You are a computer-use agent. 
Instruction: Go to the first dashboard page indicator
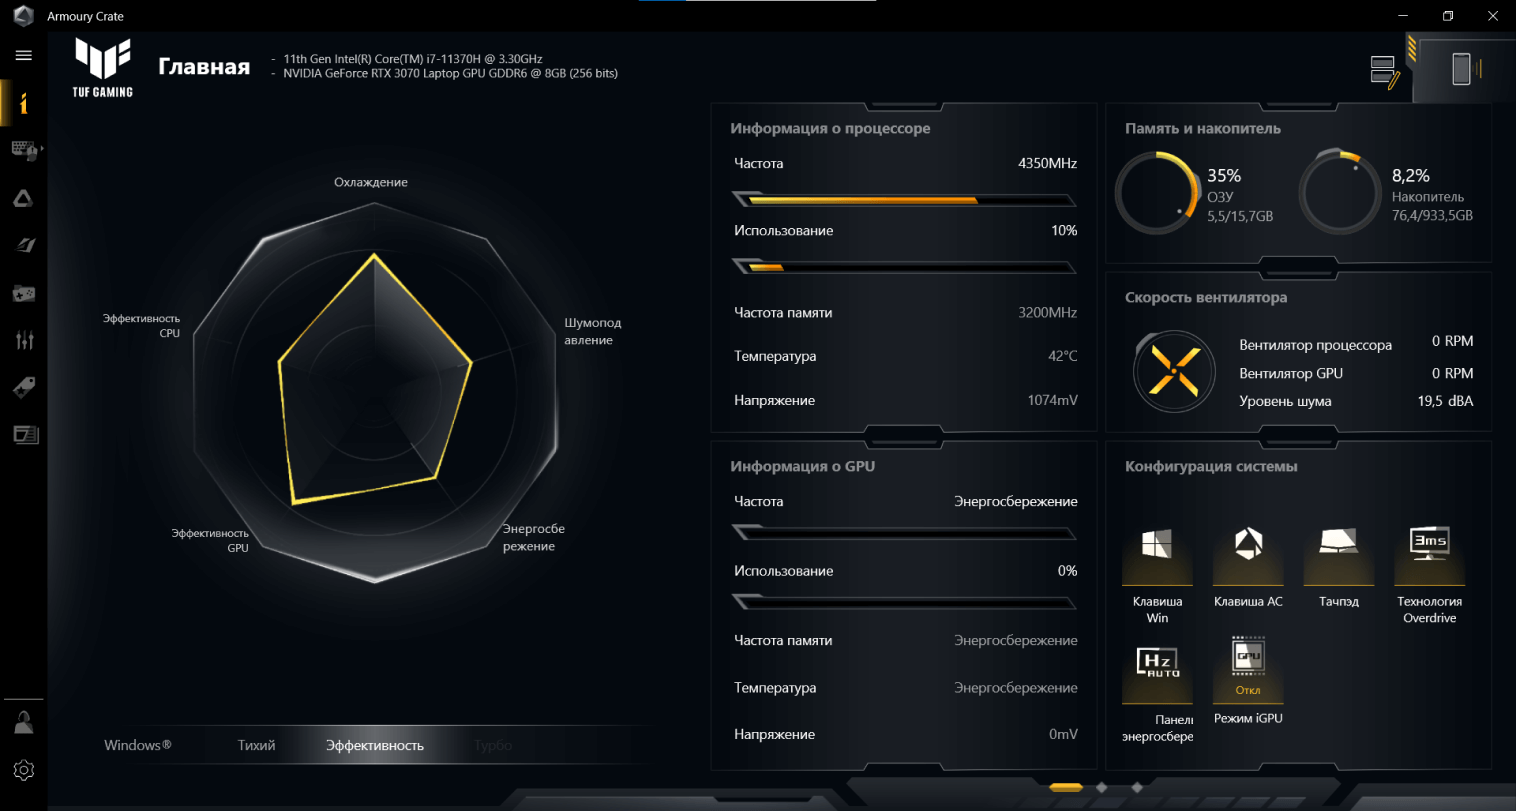point(1066,788)
